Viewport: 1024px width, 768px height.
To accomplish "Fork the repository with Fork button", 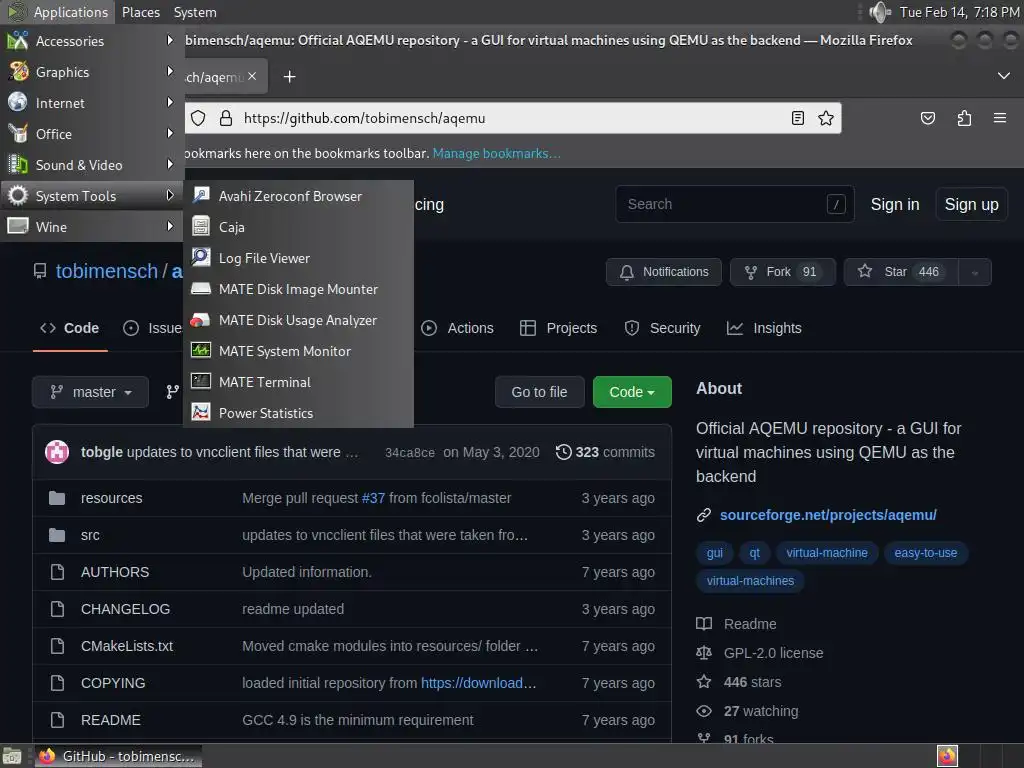I will point(782,272).
